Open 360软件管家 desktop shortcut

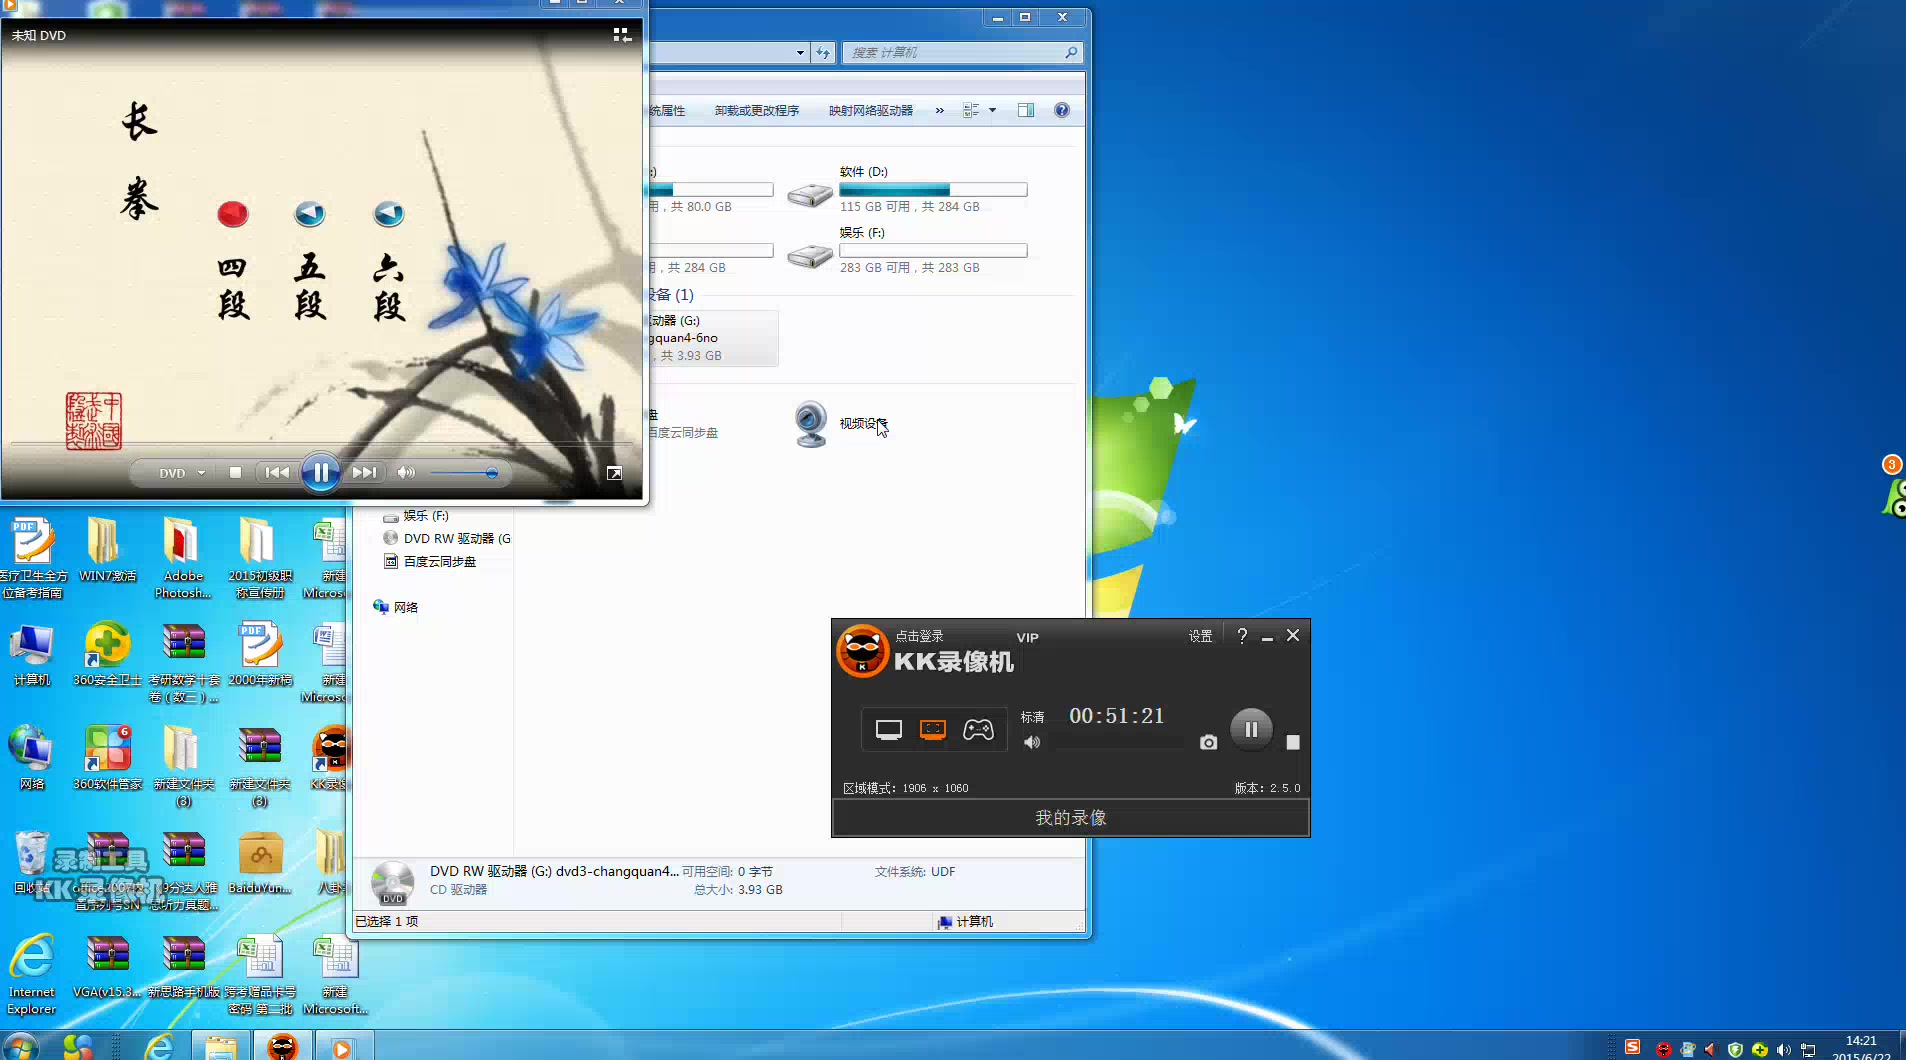[x=108, y=757]
